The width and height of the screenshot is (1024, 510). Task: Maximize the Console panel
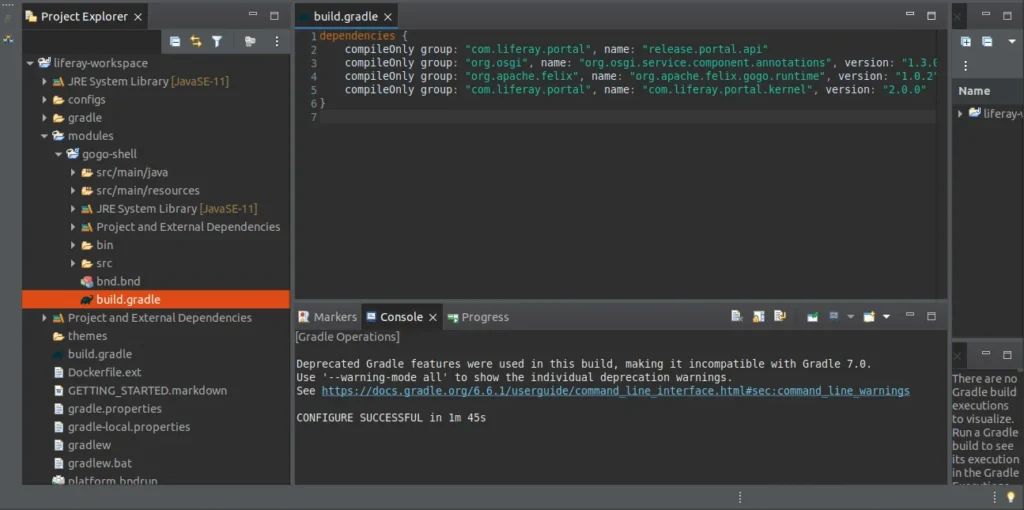click(931, 316)
